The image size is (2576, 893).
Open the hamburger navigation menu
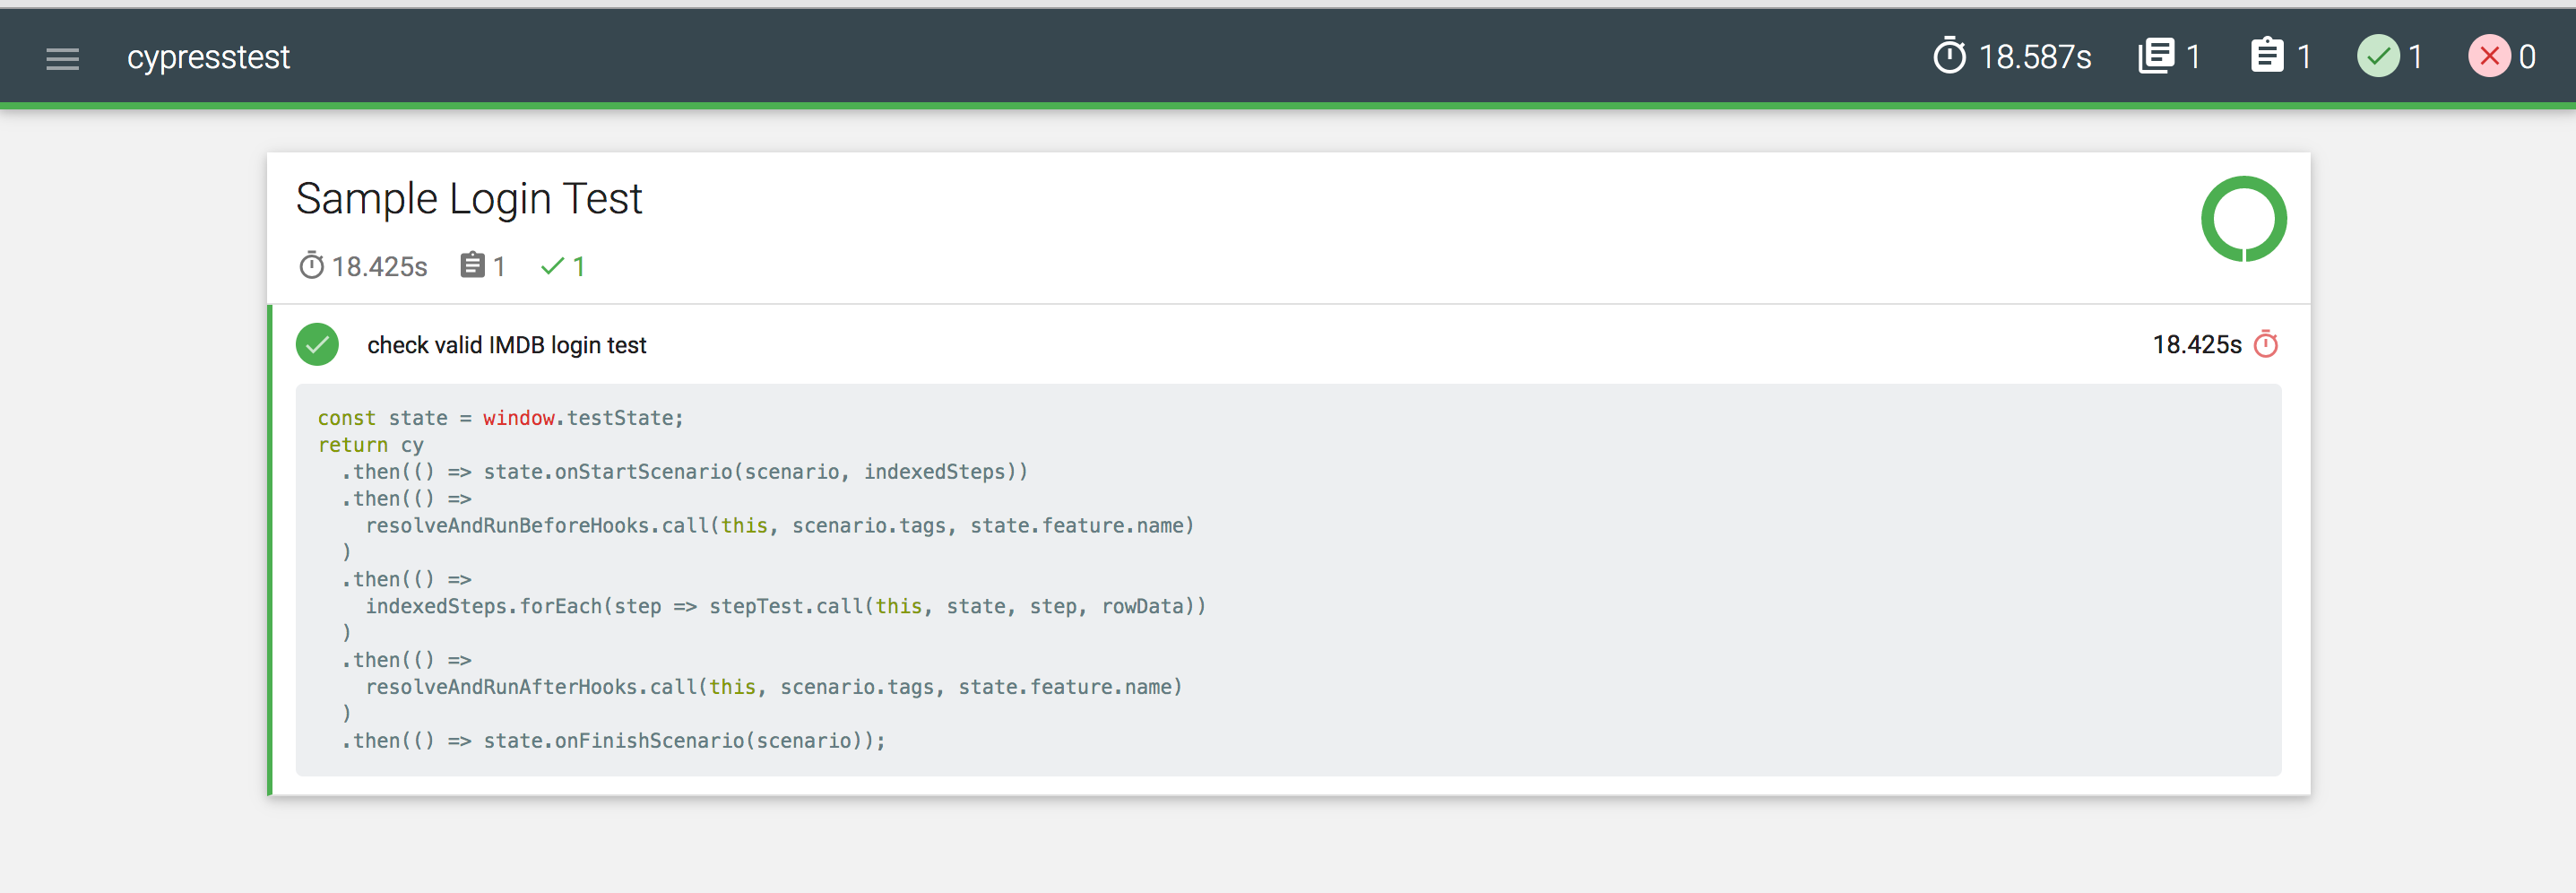62,58
